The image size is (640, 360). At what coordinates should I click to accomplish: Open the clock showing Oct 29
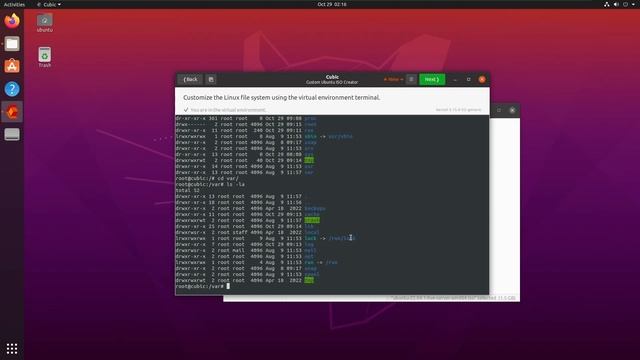click(x=332, y=4)
